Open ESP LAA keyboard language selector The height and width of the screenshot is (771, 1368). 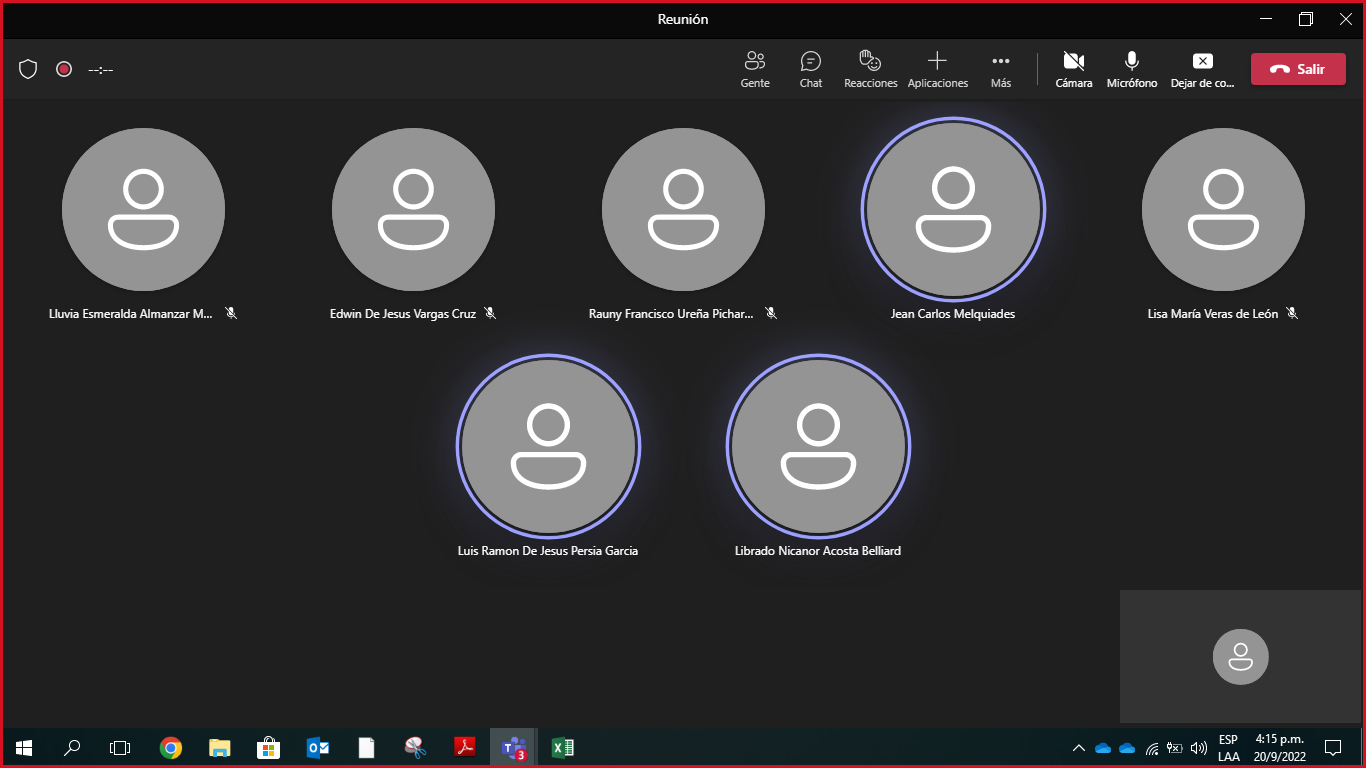click(x=1228, y=748)
